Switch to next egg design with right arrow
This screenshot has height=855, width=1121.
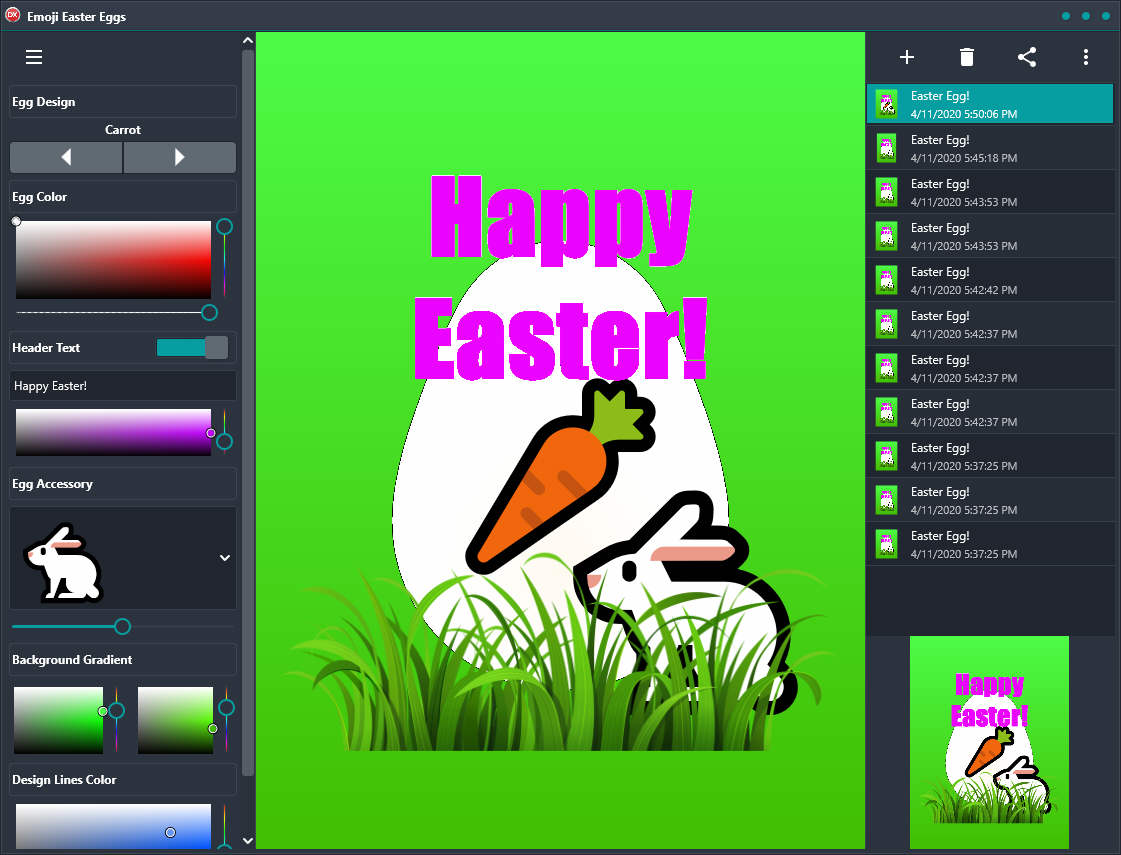tap(180, 157)
